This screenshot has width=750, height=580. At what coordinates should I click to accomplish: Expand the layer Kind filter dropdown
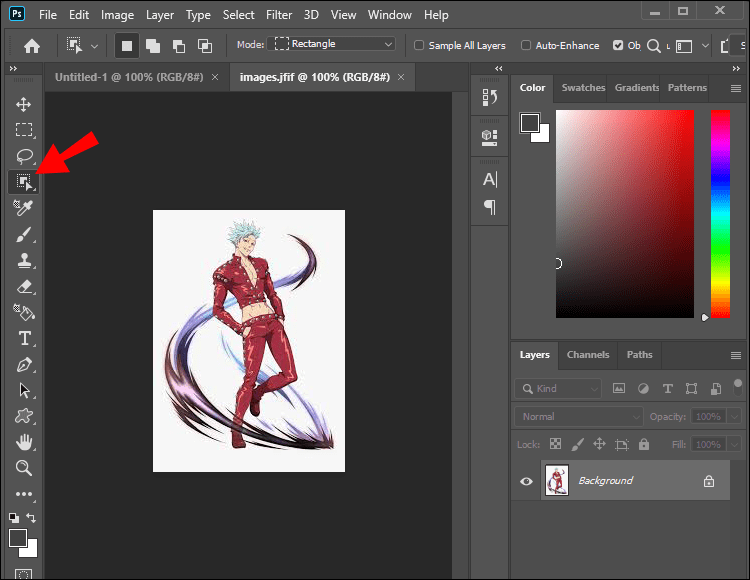click(560, 388)
